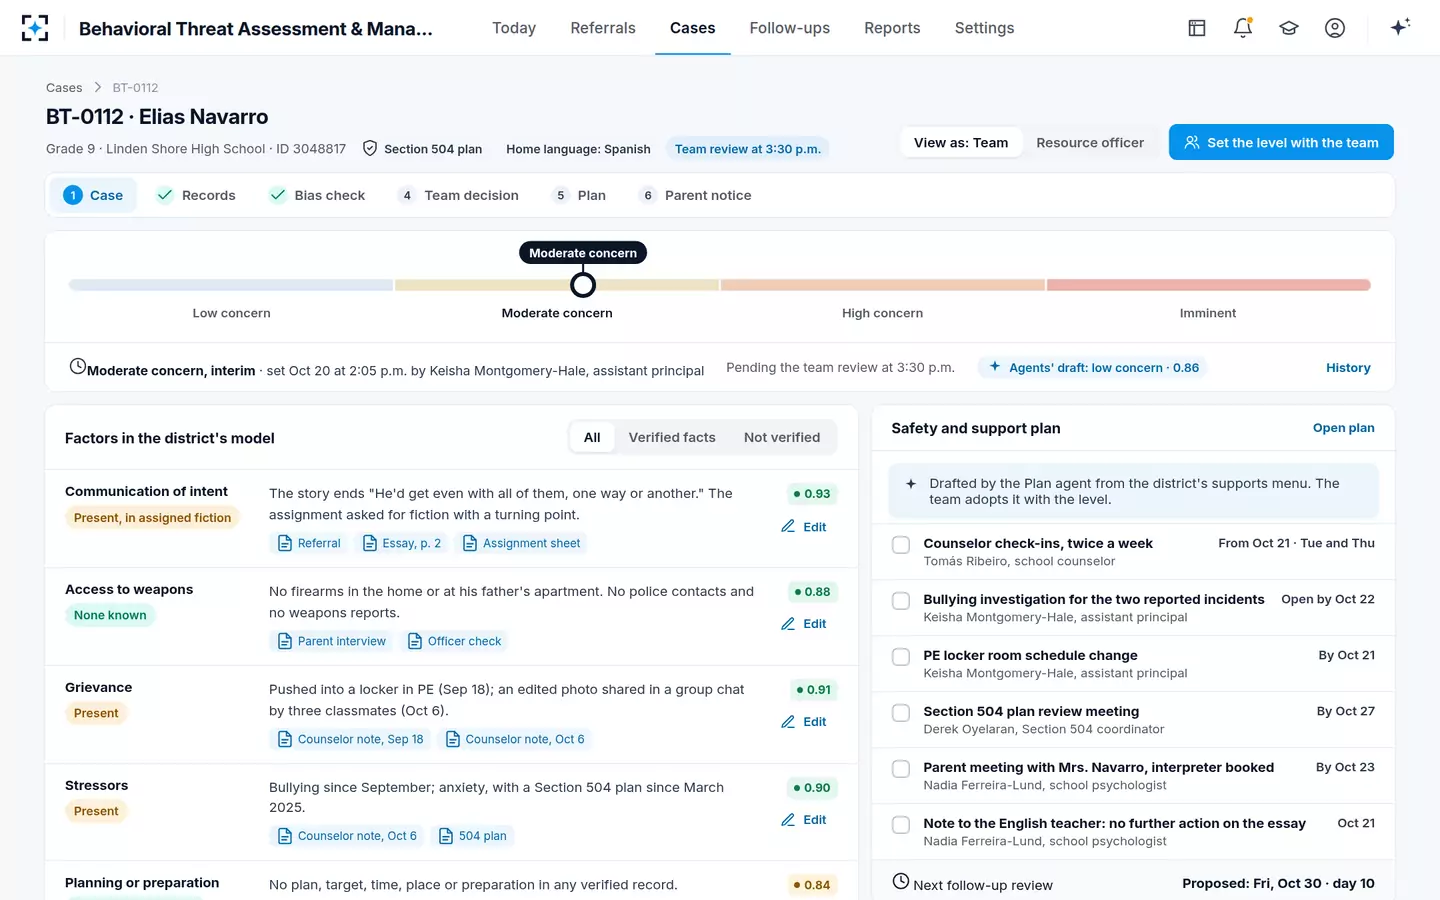Click Set the level with the team
The width and height of the screenshot is (1440, 900).
click(1281, 143)
